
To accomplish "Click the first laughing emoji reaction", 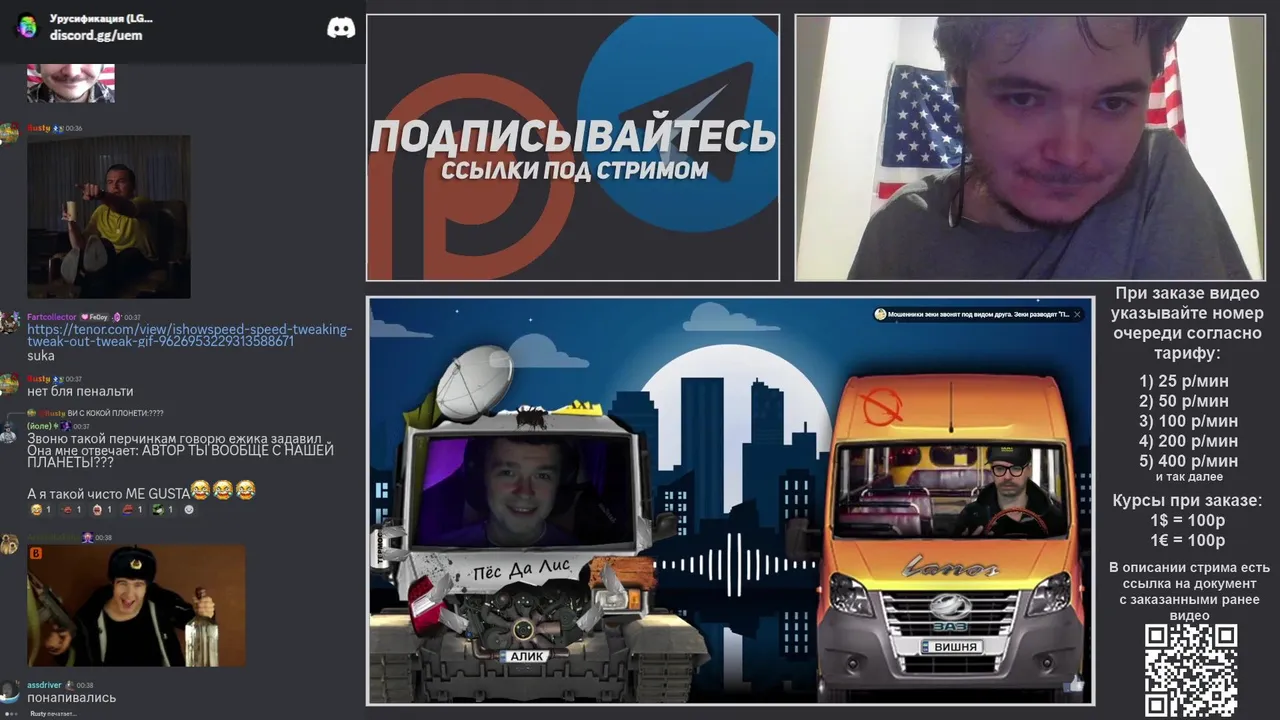I will click(x=41, y=510).
